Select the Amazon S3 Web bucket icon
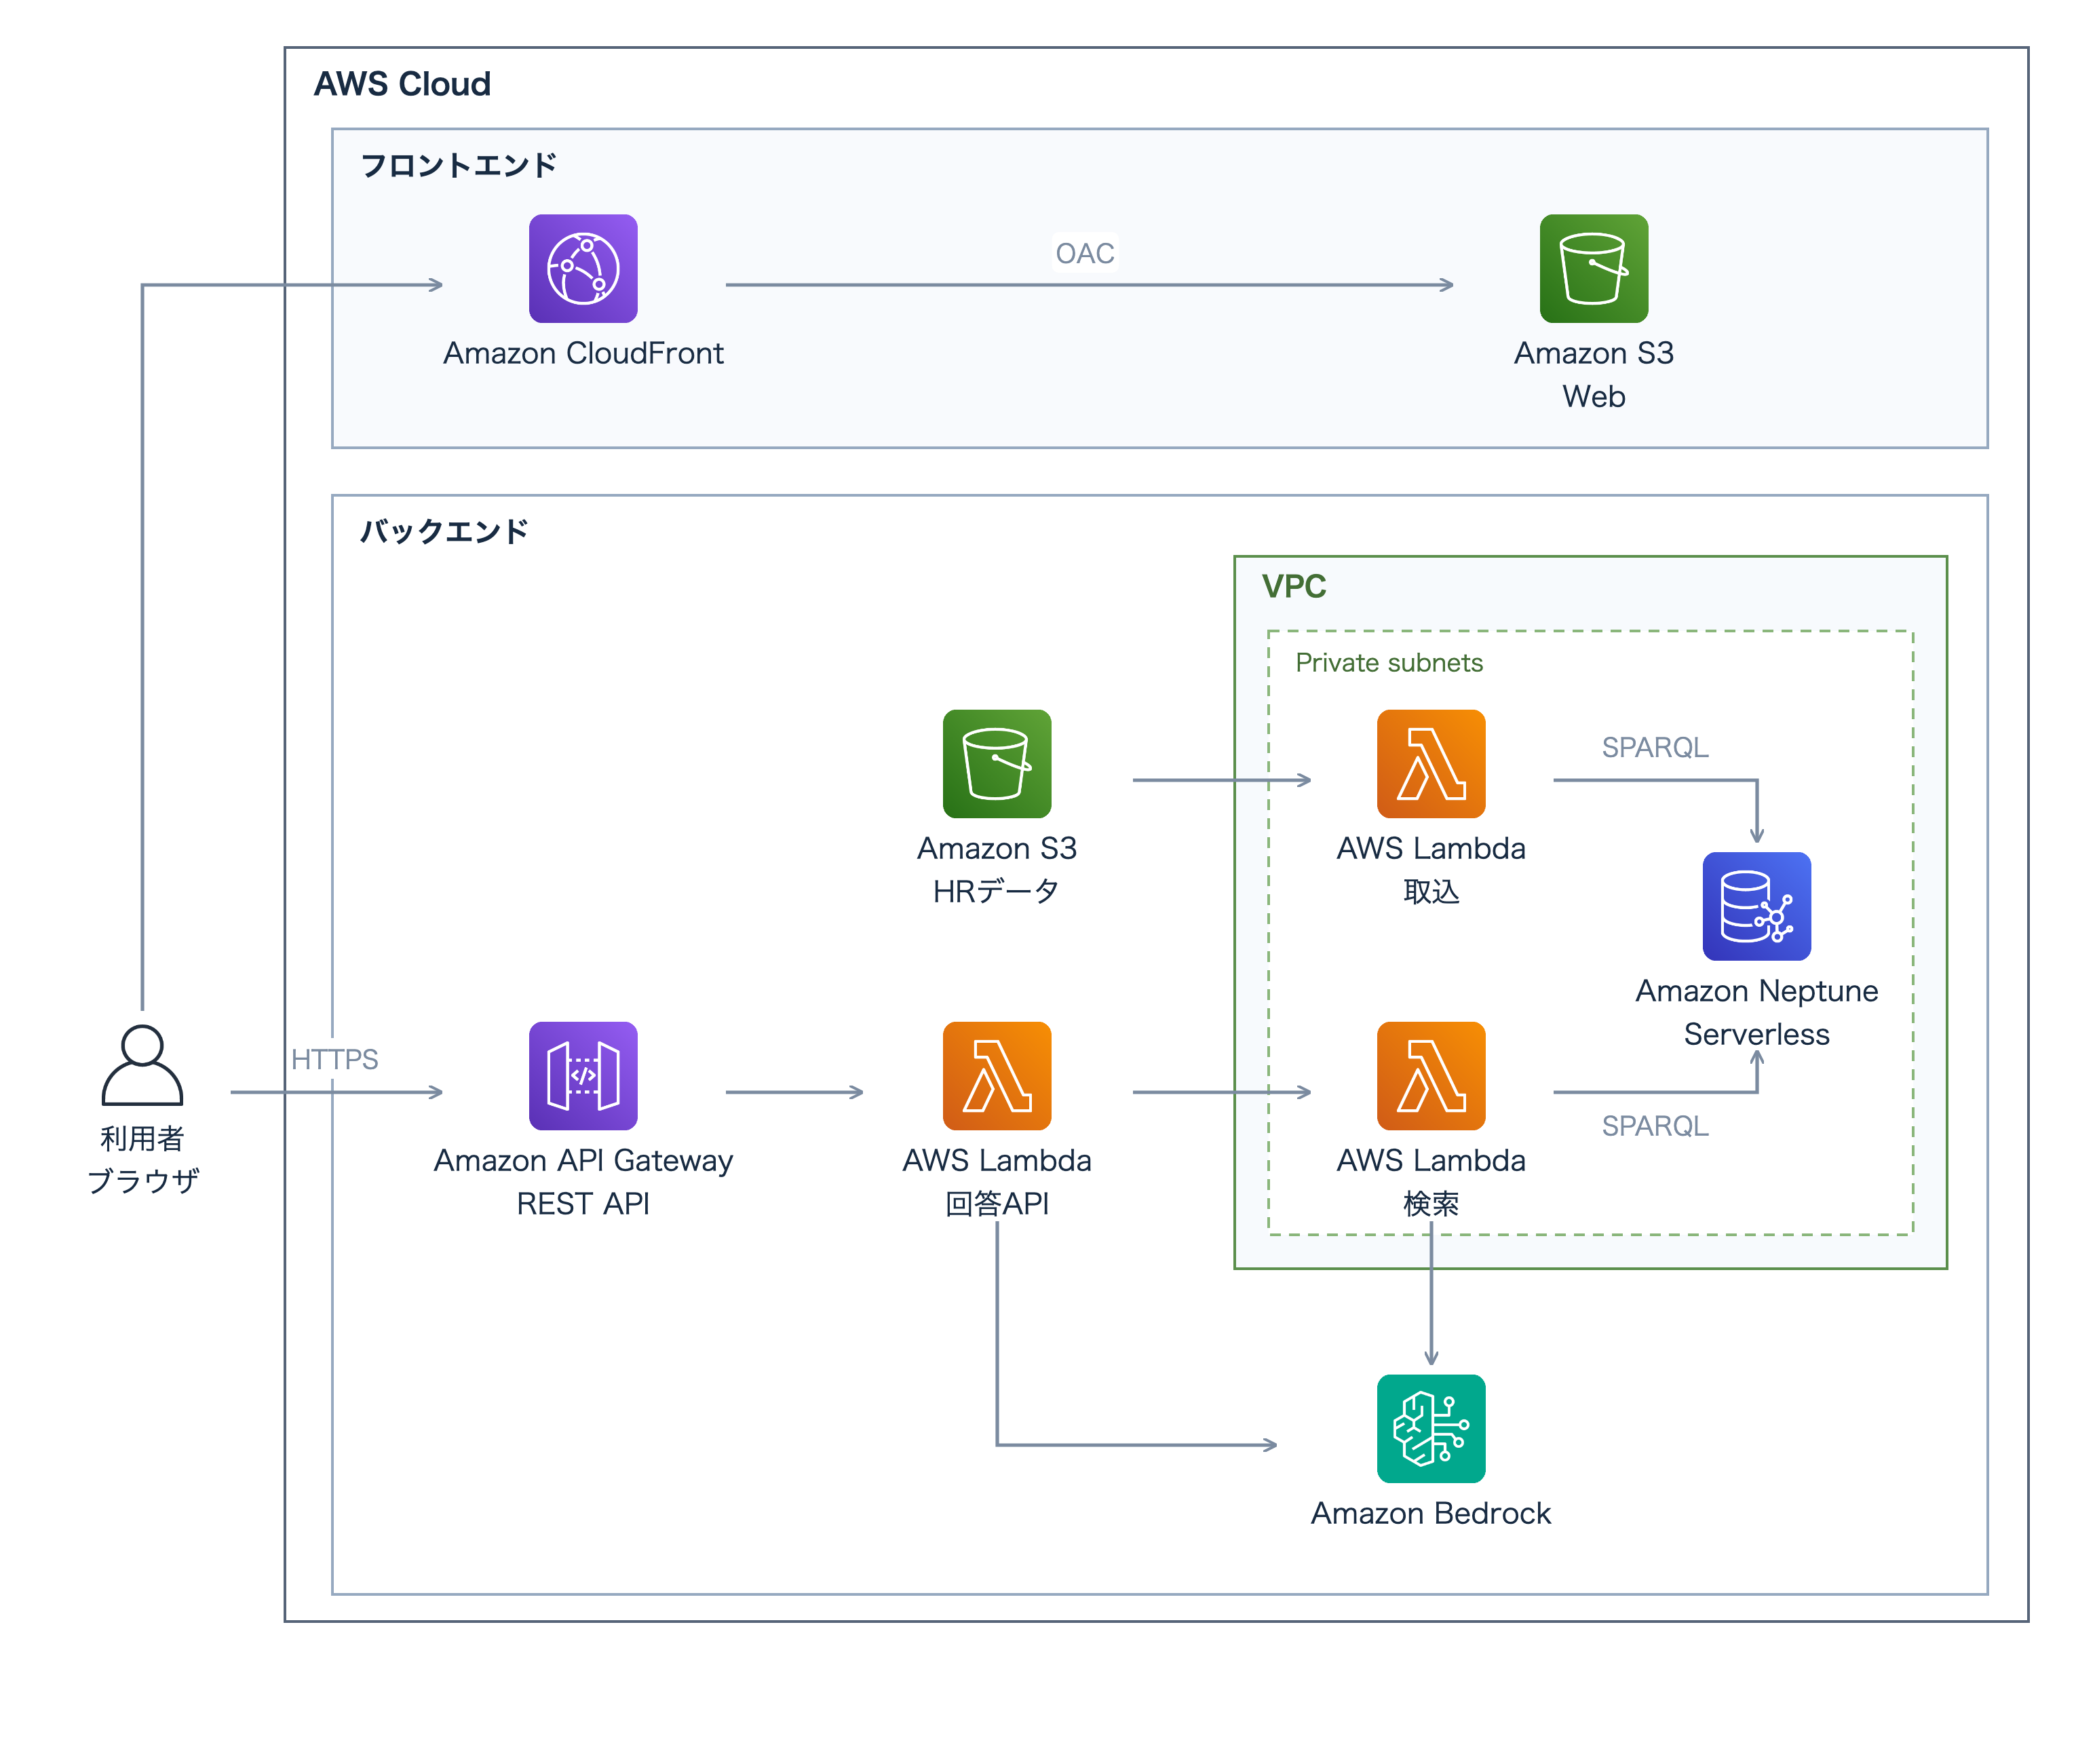The height and width of the screenshot is (1764, 2076). (x=1593, y=268)
